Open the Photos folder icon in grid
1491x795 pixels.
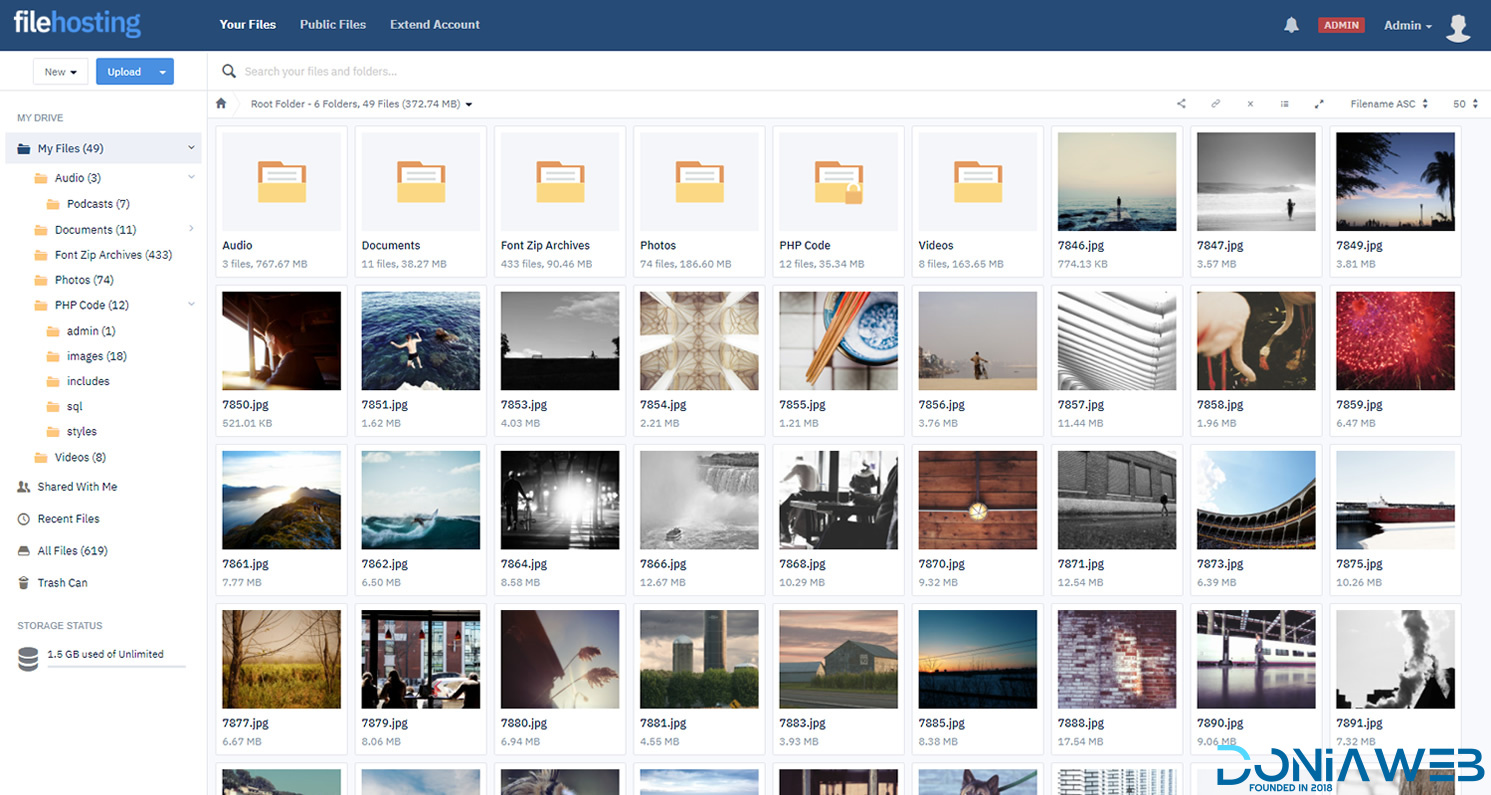699,182
